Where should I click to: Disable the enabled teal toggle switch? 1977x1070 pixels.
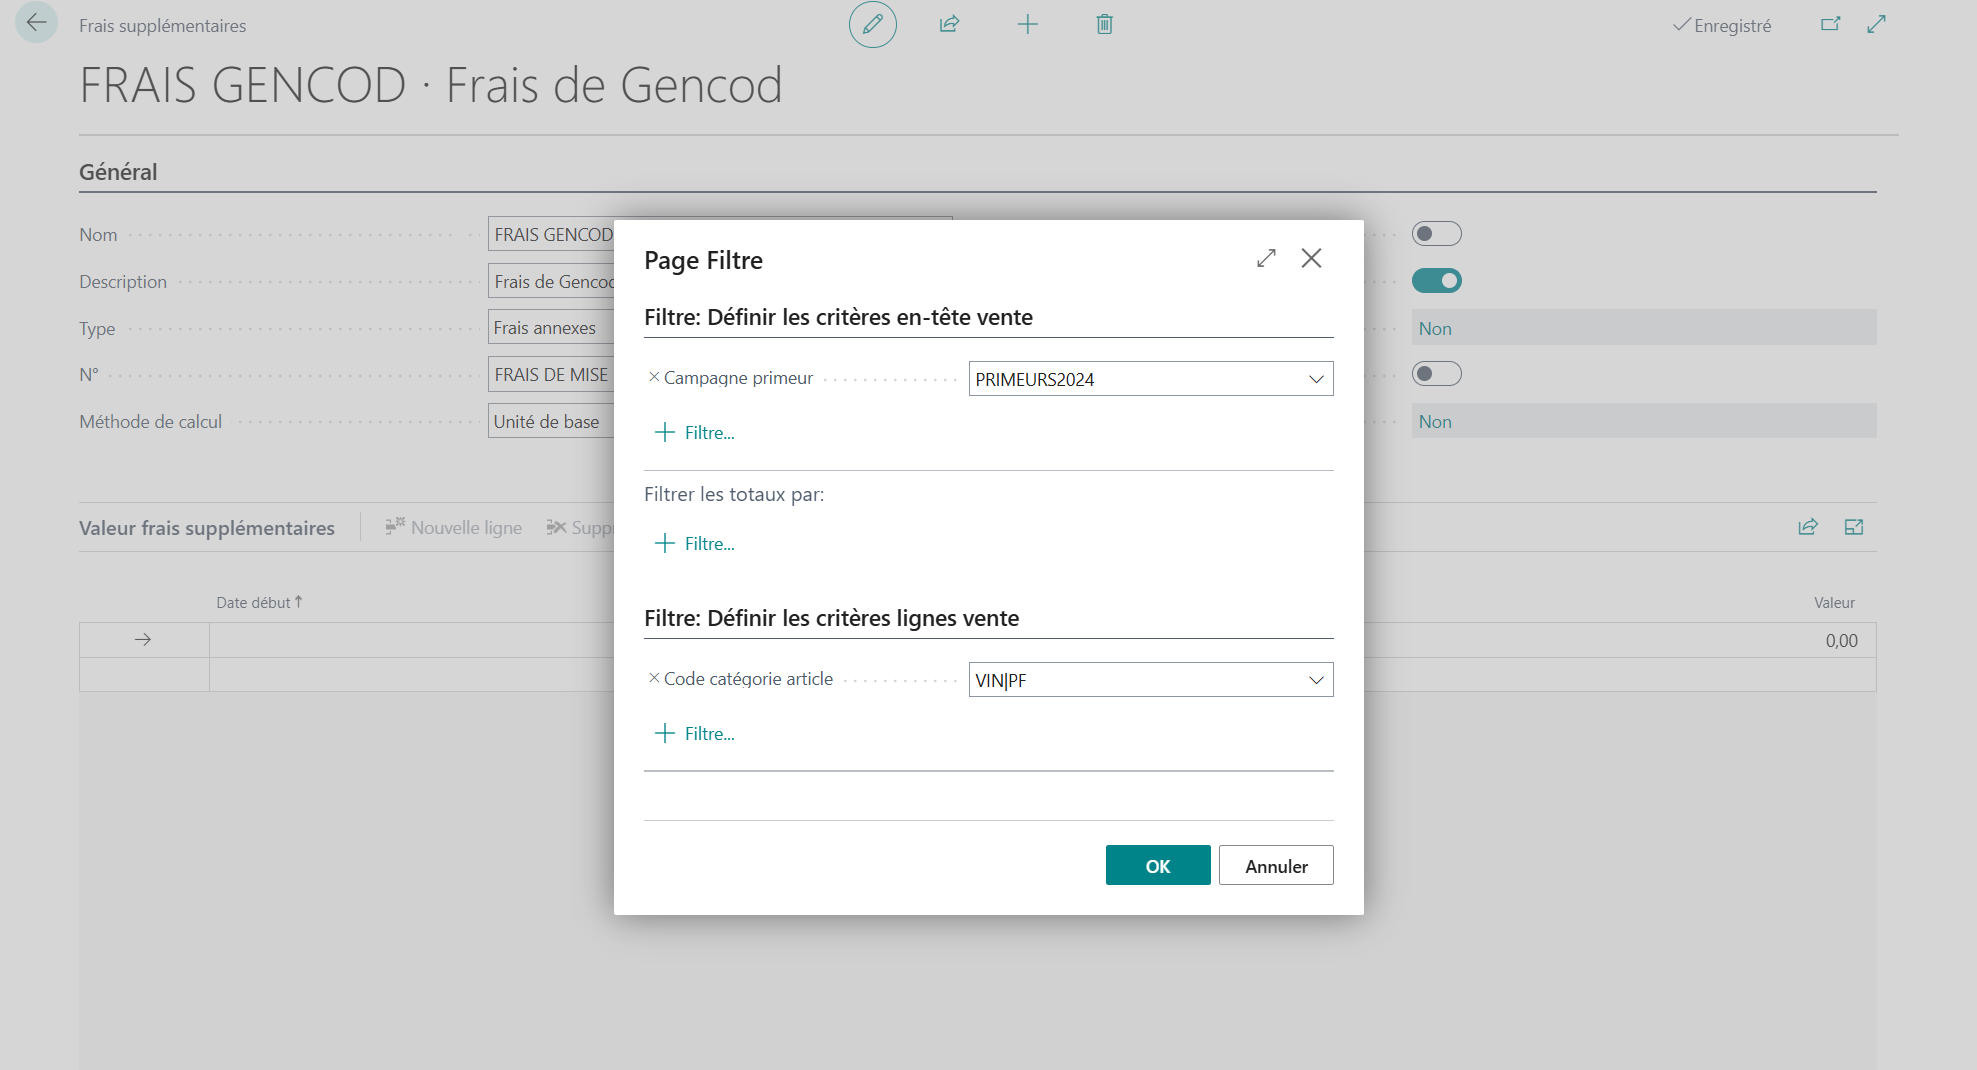pyautogui.click(x=1436, y=281)
